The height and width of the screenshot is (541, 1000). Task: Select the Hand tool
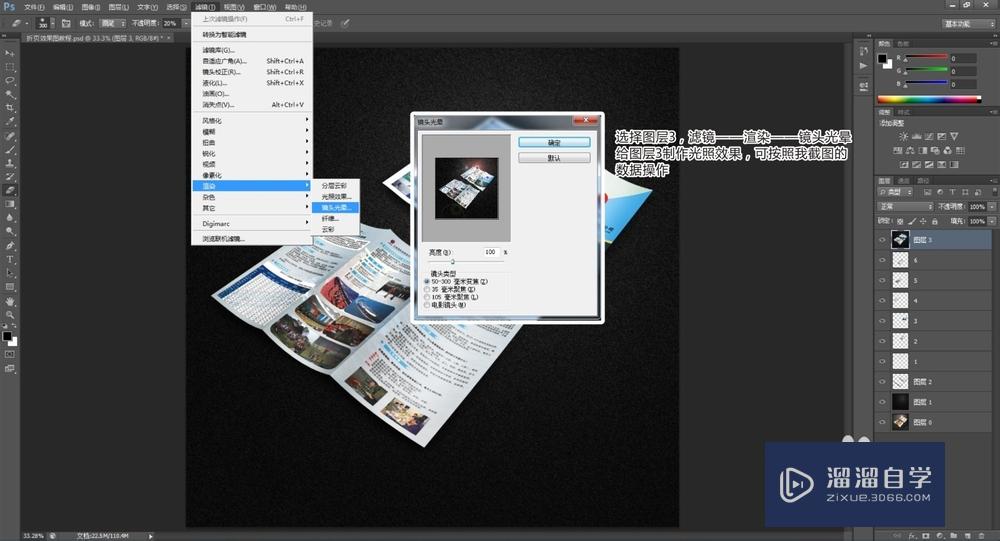click(x=10, y=301)
